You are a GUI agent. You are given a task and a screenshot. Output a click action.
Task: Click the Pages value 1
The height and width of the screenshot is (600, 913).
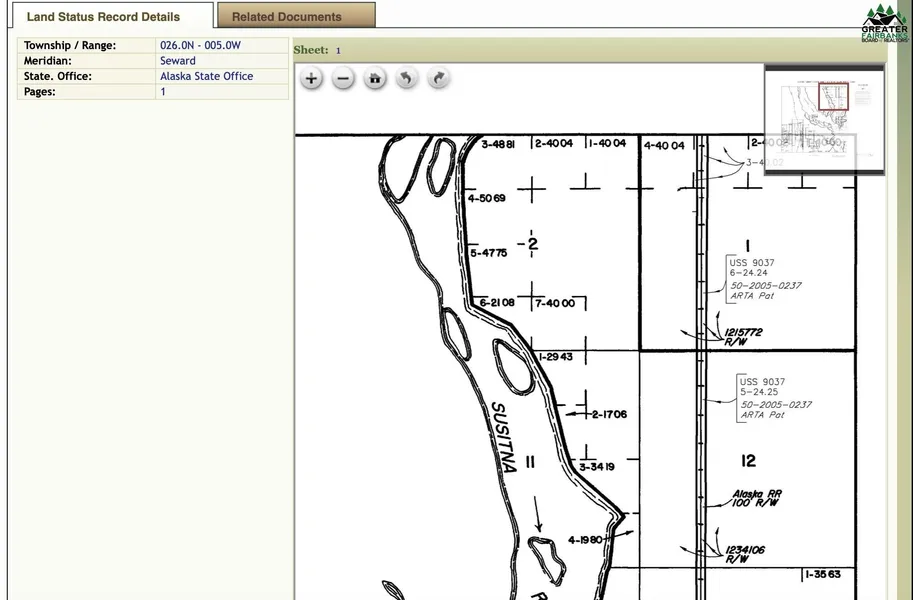click(x=163, y=92)
